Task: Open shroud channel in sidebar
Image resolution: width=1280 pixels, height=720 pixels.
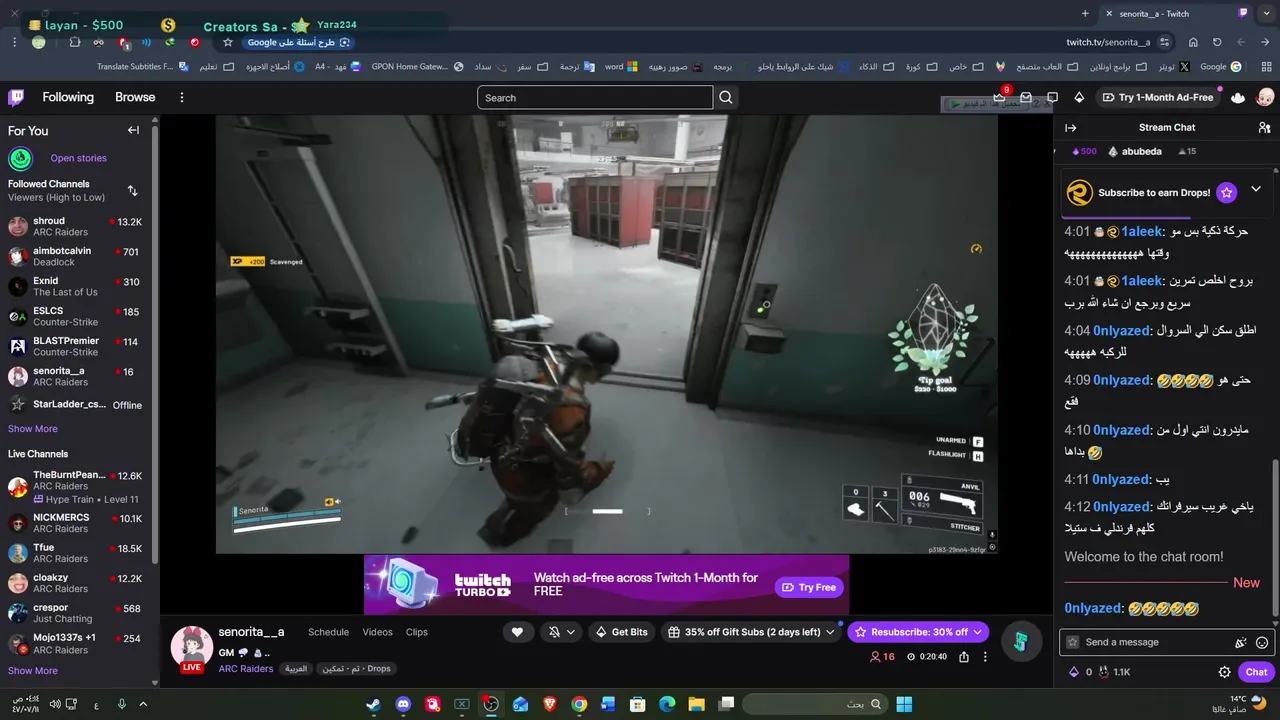Action: (75, 226)
